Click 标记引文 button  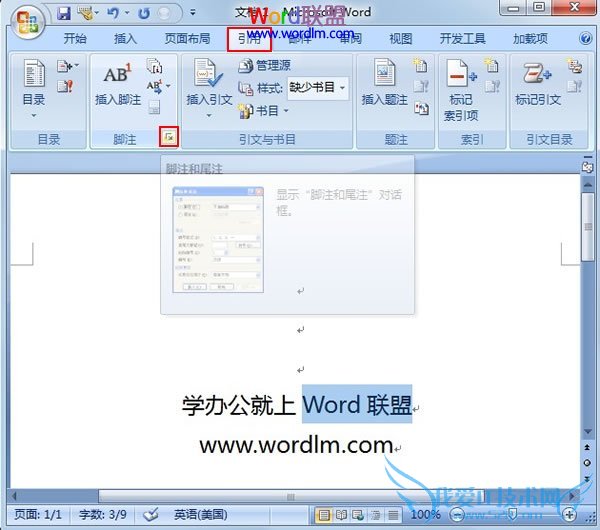click(x=538, y=83)
